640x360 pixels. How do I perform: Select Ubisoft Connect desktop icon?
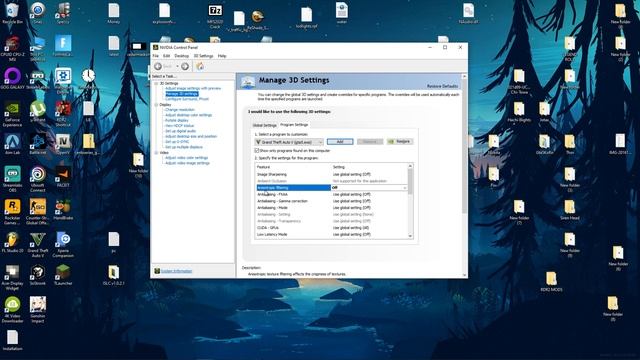point(38,180)
